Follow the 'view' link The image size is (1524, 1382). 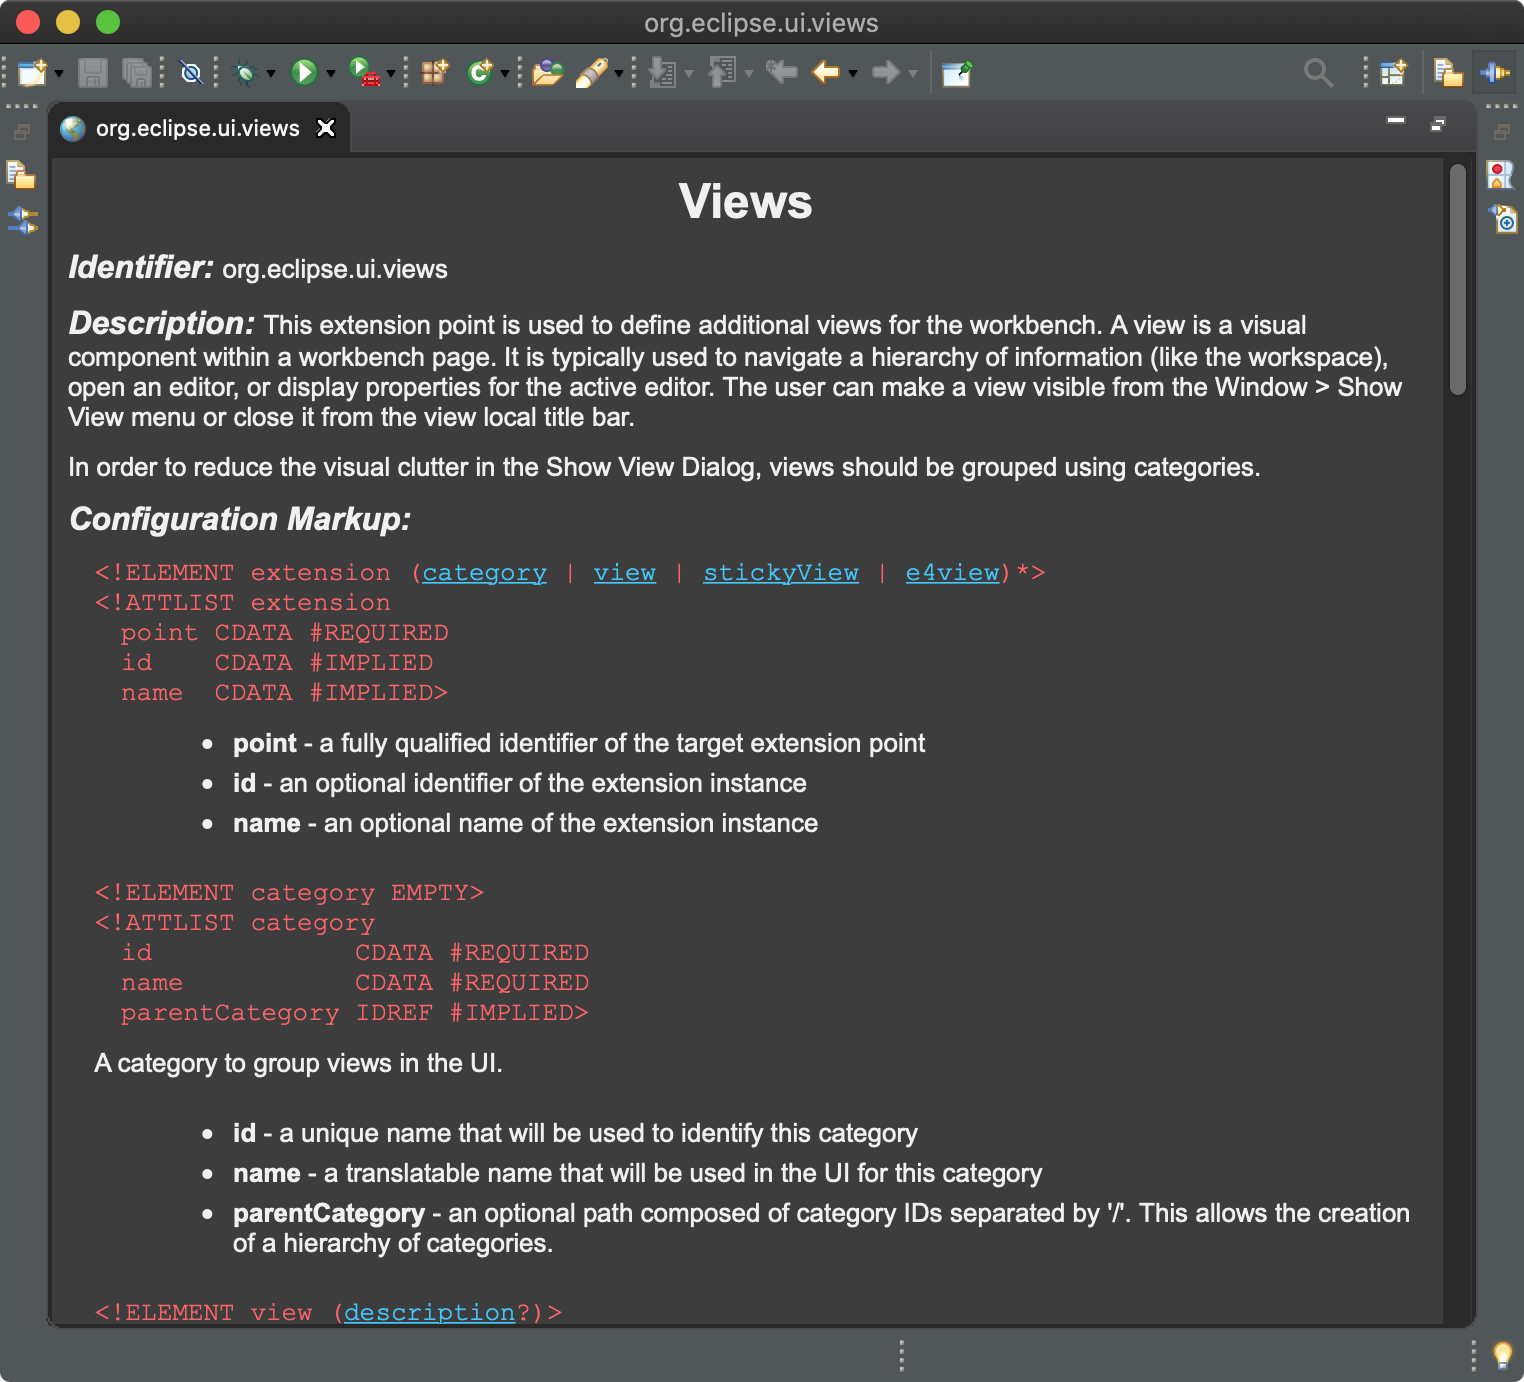pos(624,573)
